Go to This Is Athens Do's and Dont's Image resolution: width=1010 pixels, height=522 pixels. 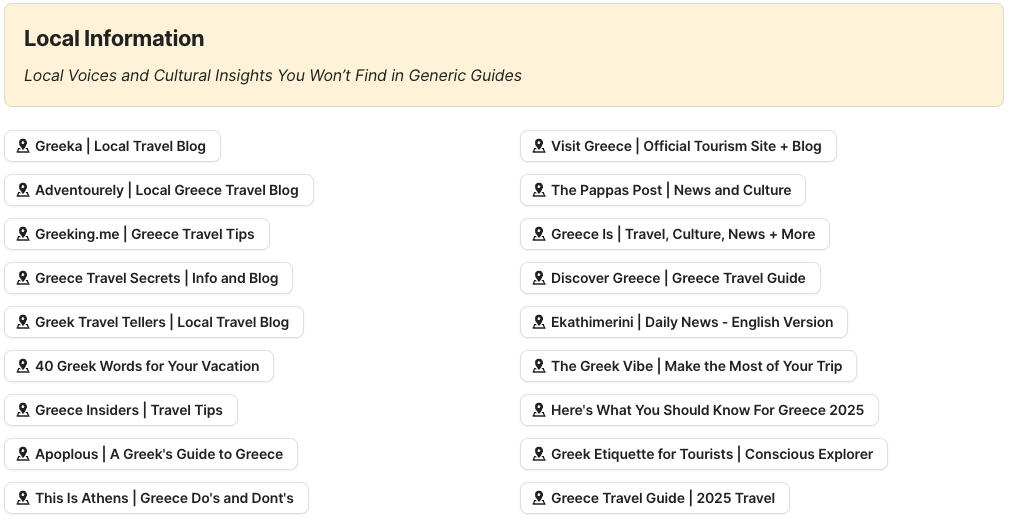[164, 498]
